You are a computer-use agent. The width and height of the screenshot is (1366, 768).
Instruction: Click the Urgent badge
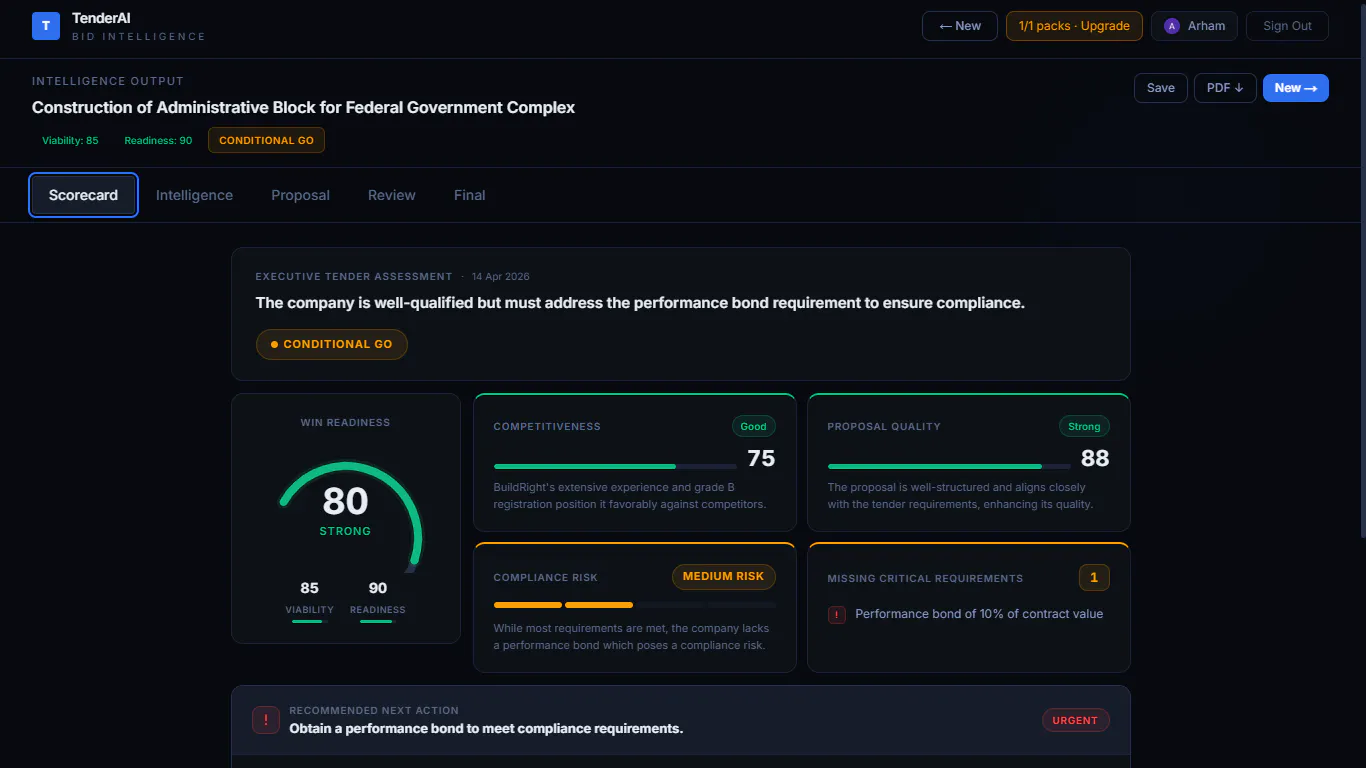coord(1075,720)
